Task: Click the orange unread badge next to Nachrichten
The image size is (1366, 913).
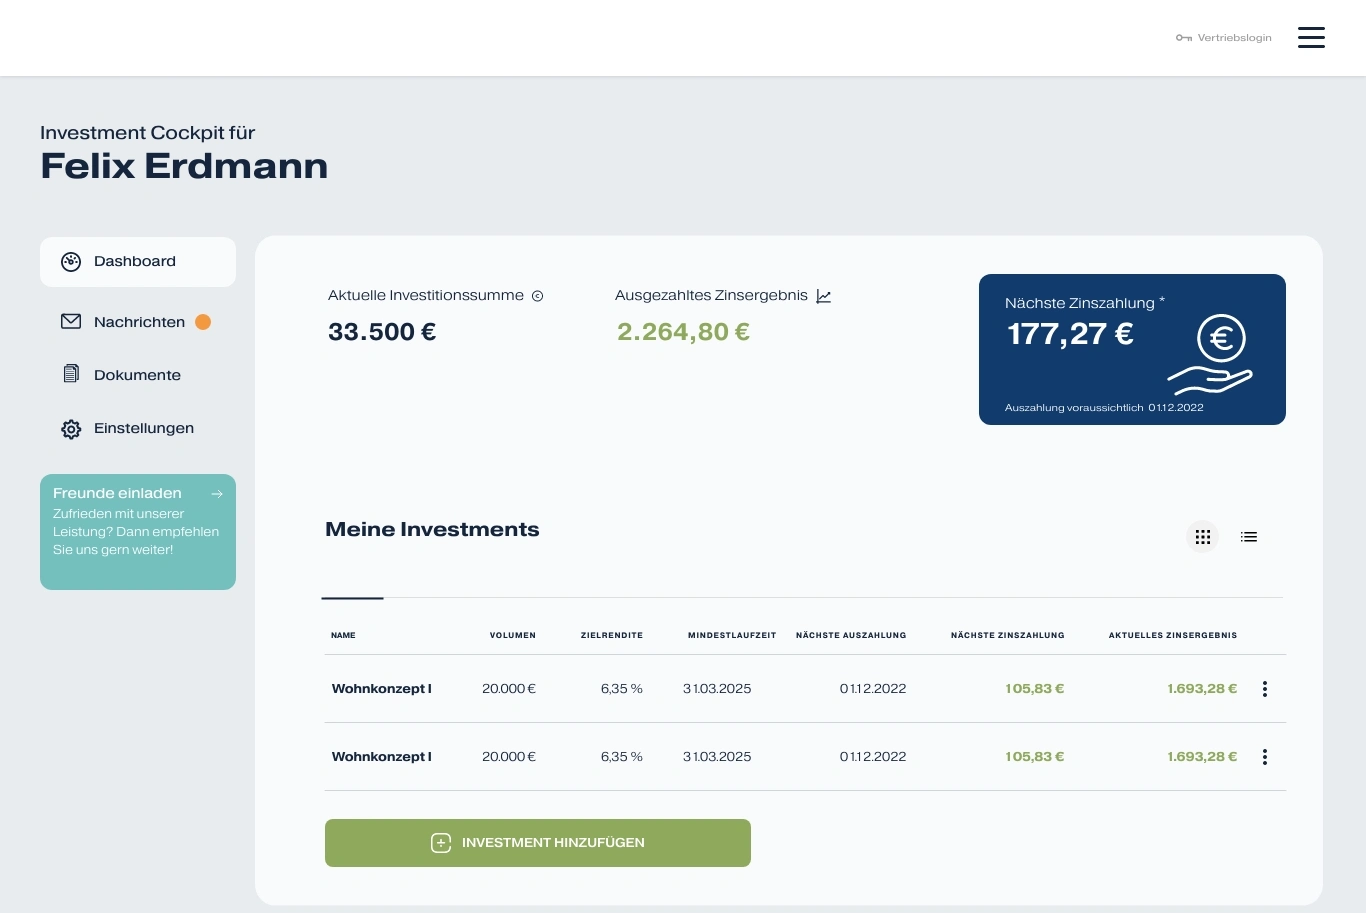Action: pos(203,322)
